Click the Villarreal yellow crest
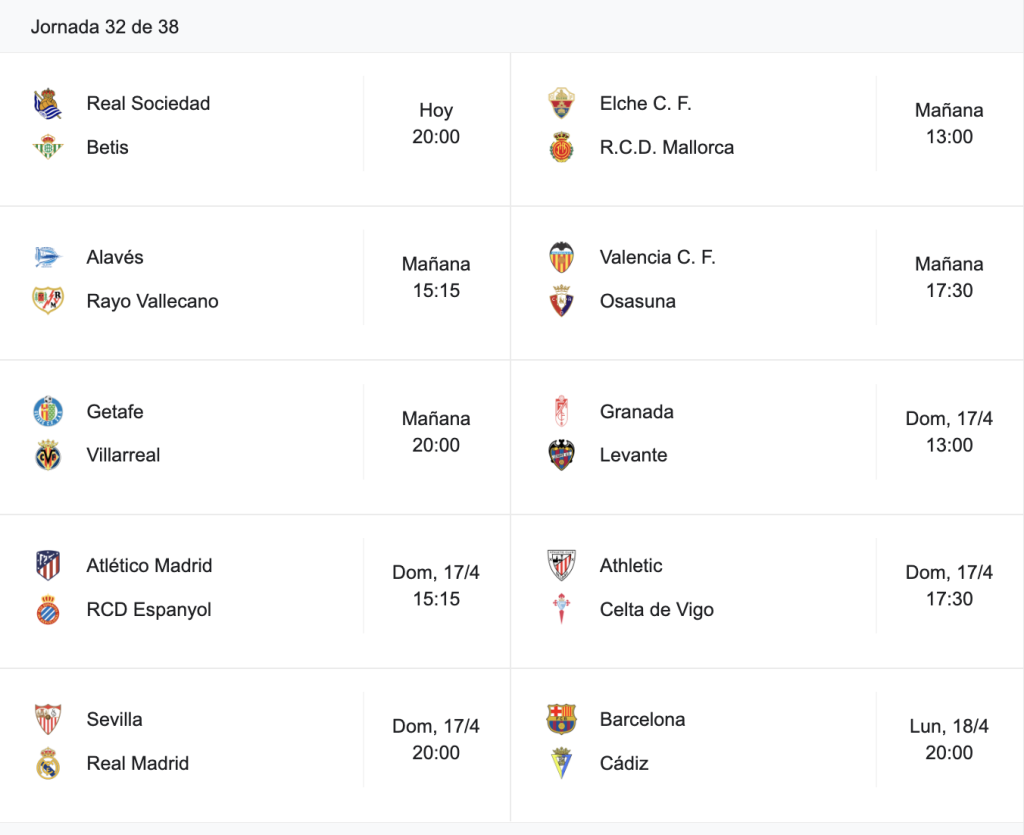Viewport: 1024px width, 835px height. click(x=48, y=455)
